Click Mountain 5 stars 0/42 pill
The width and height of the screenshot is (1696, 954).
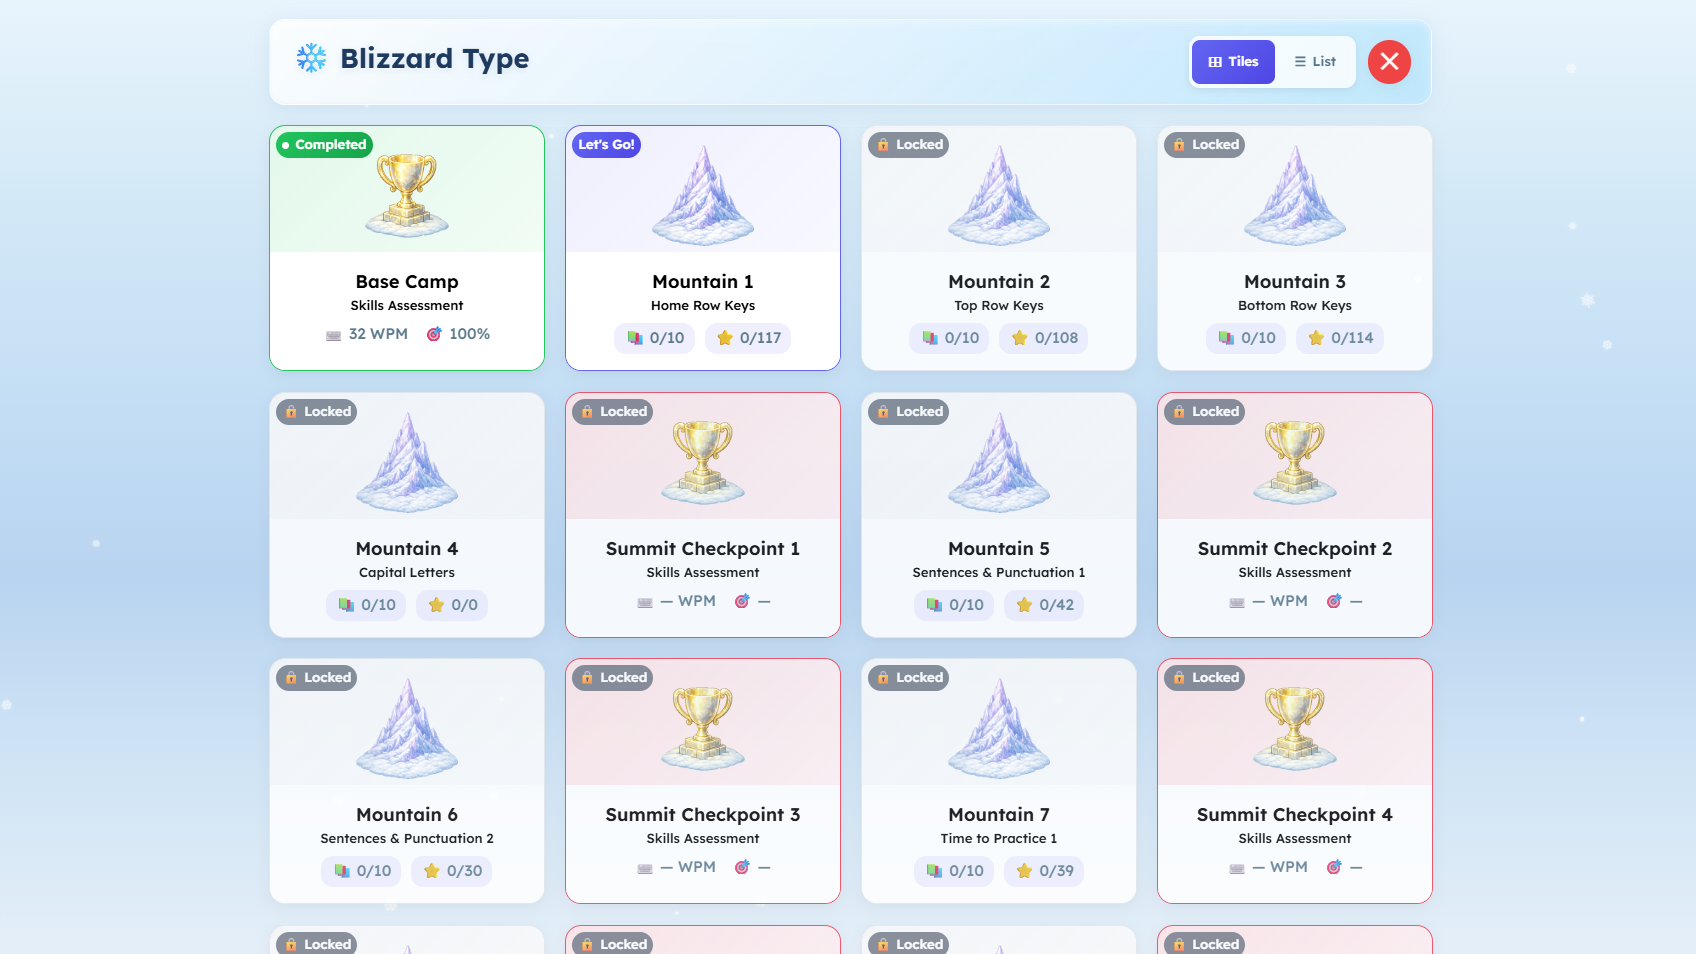click(x=1044, y=605)
